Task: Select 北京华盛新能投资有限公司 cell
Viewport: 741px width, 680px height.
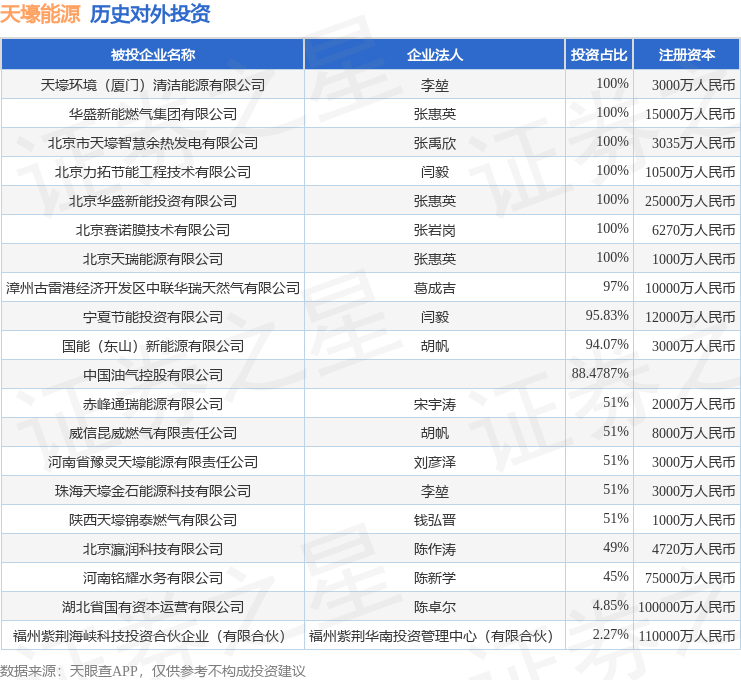Action: (x=153, y=201)
